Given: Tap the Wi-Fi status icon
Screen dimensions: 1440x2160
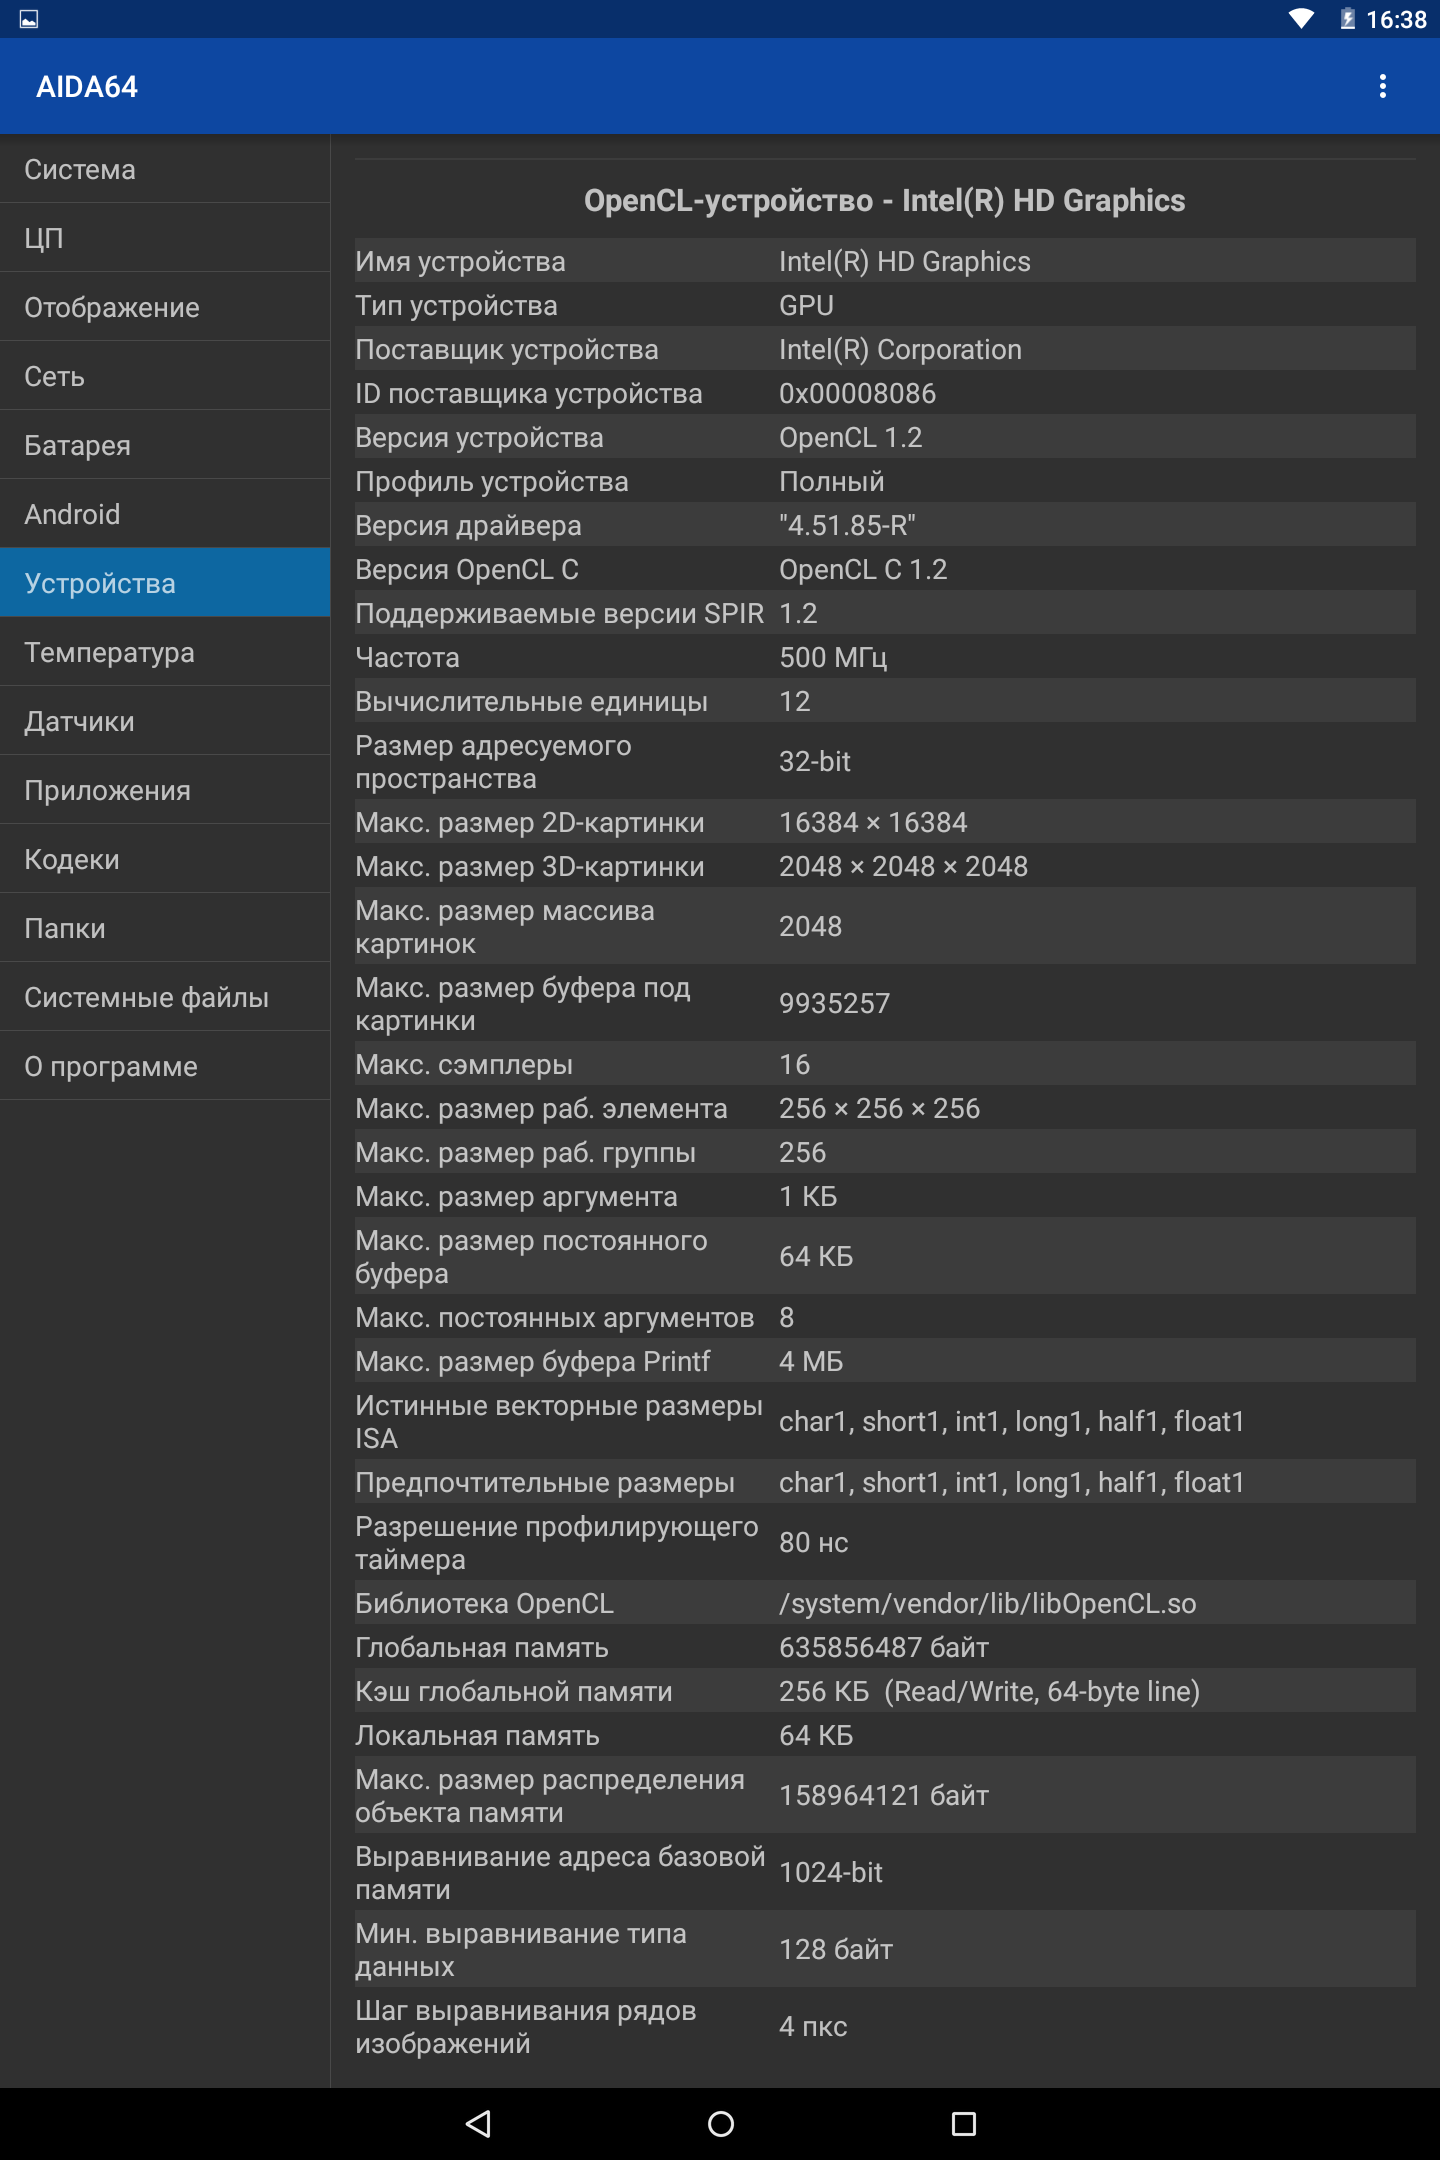Looking at the screenshot, I should (1301, 19).
